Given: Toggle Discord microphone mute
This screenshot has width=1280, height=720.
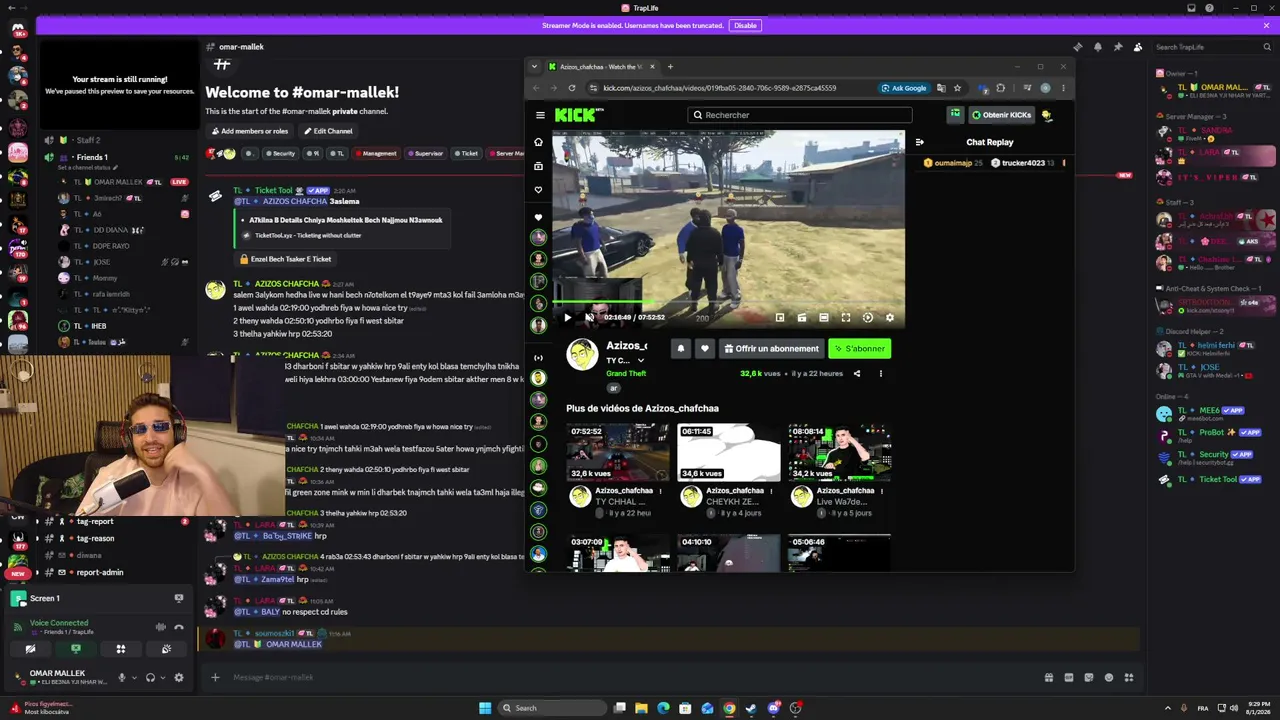Looking at the screenshot, I should pyautogui.click(x=122, y=677).
